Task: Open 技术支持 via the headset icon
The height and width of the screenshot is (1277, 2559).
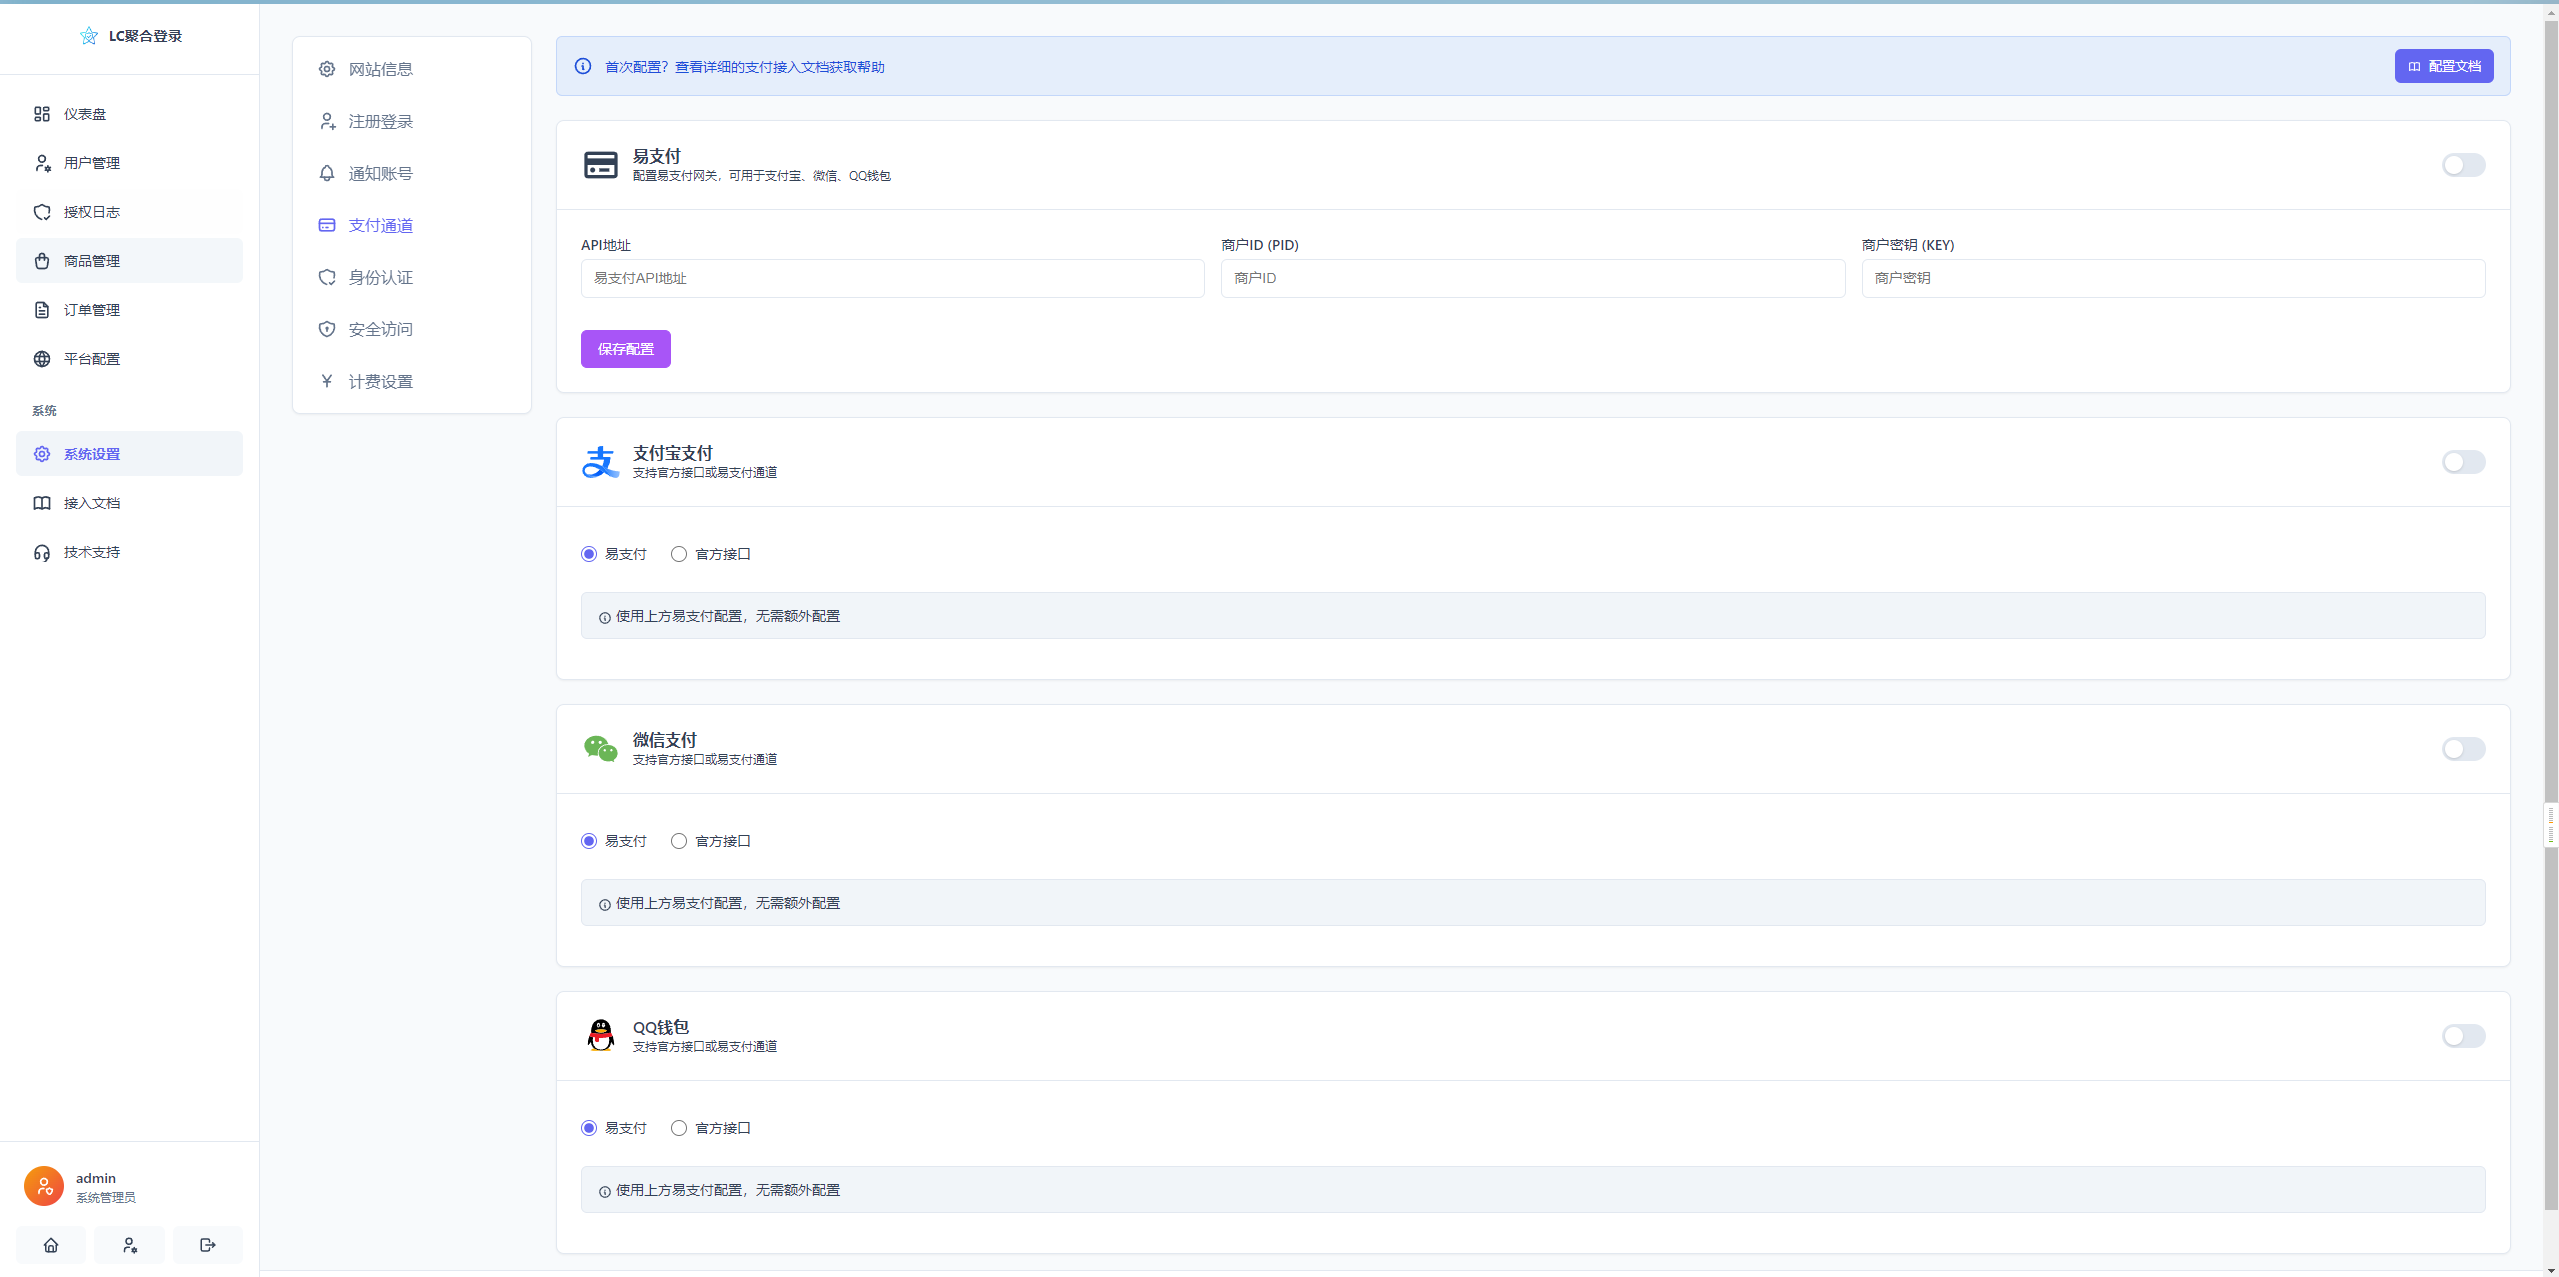Action: coord(42,552)
